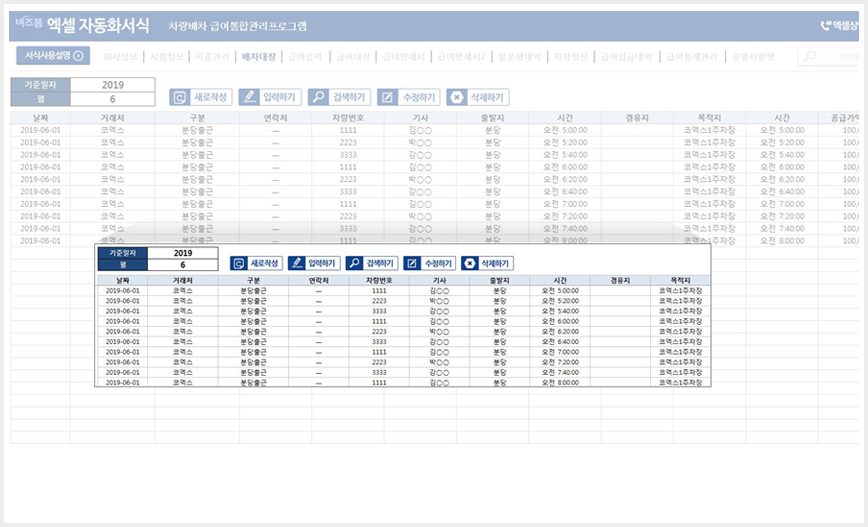Click the month field 6 in the faded main sheet
868x527 pixels.
coord(112,99)
